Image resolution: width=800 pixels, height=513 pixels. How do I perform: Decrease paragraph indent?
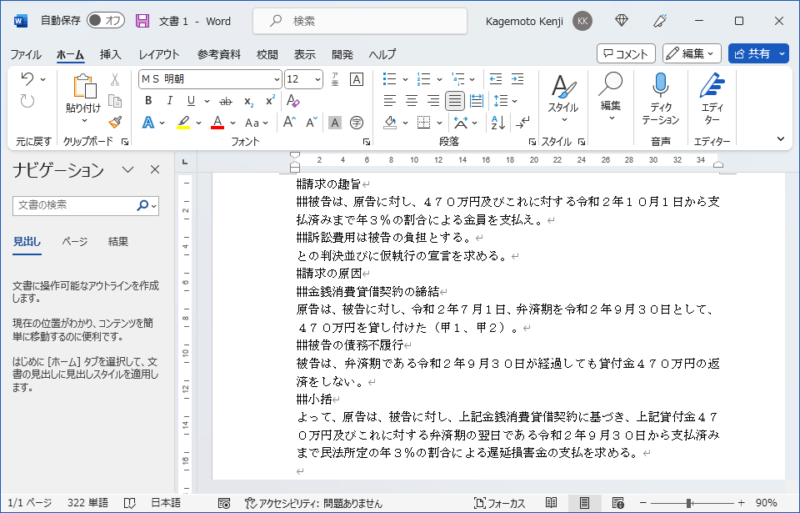(495, 79)
